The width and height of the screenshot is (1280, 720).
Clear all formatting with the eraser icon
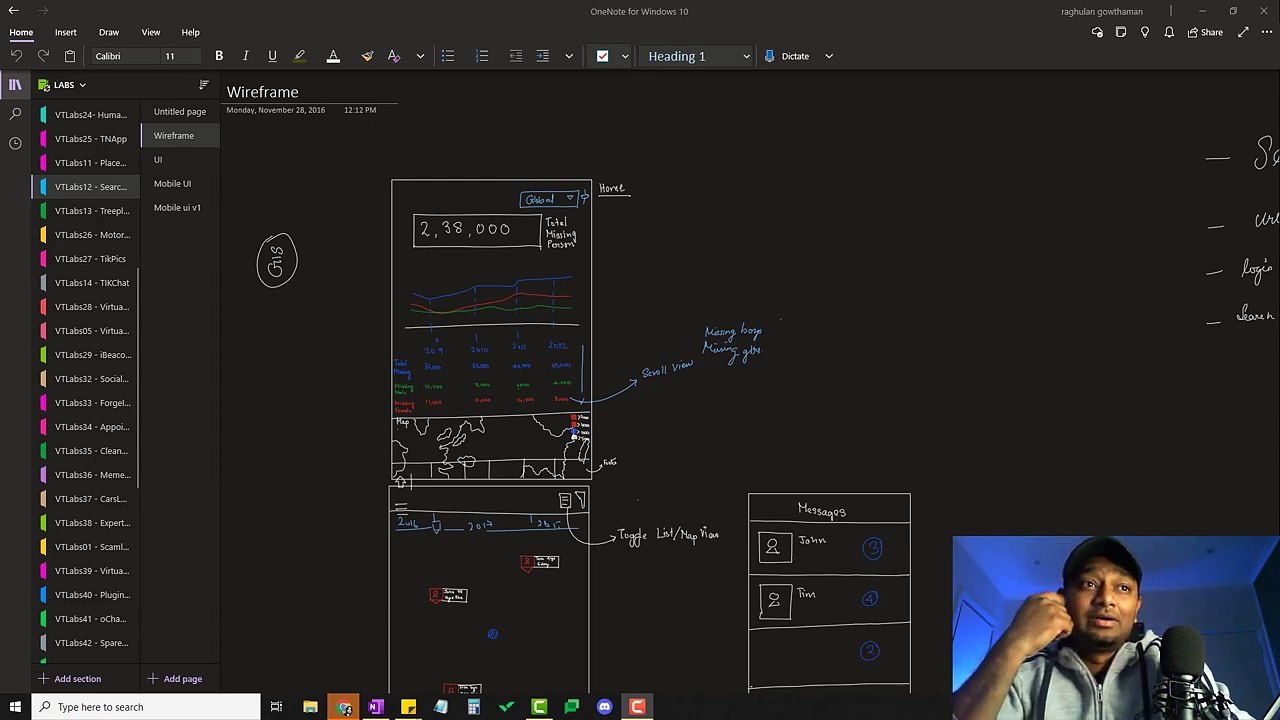click(394, 56)
